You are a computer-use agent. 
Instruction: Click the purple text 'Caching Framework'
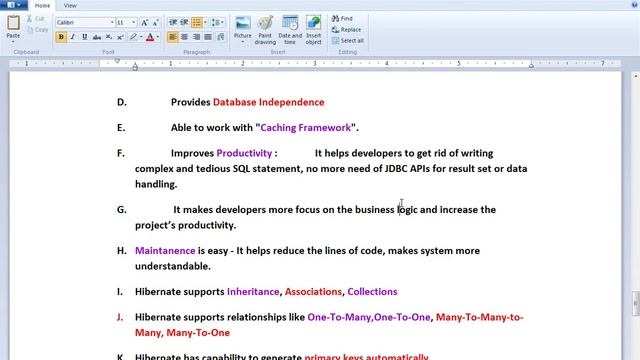[305, 127]
